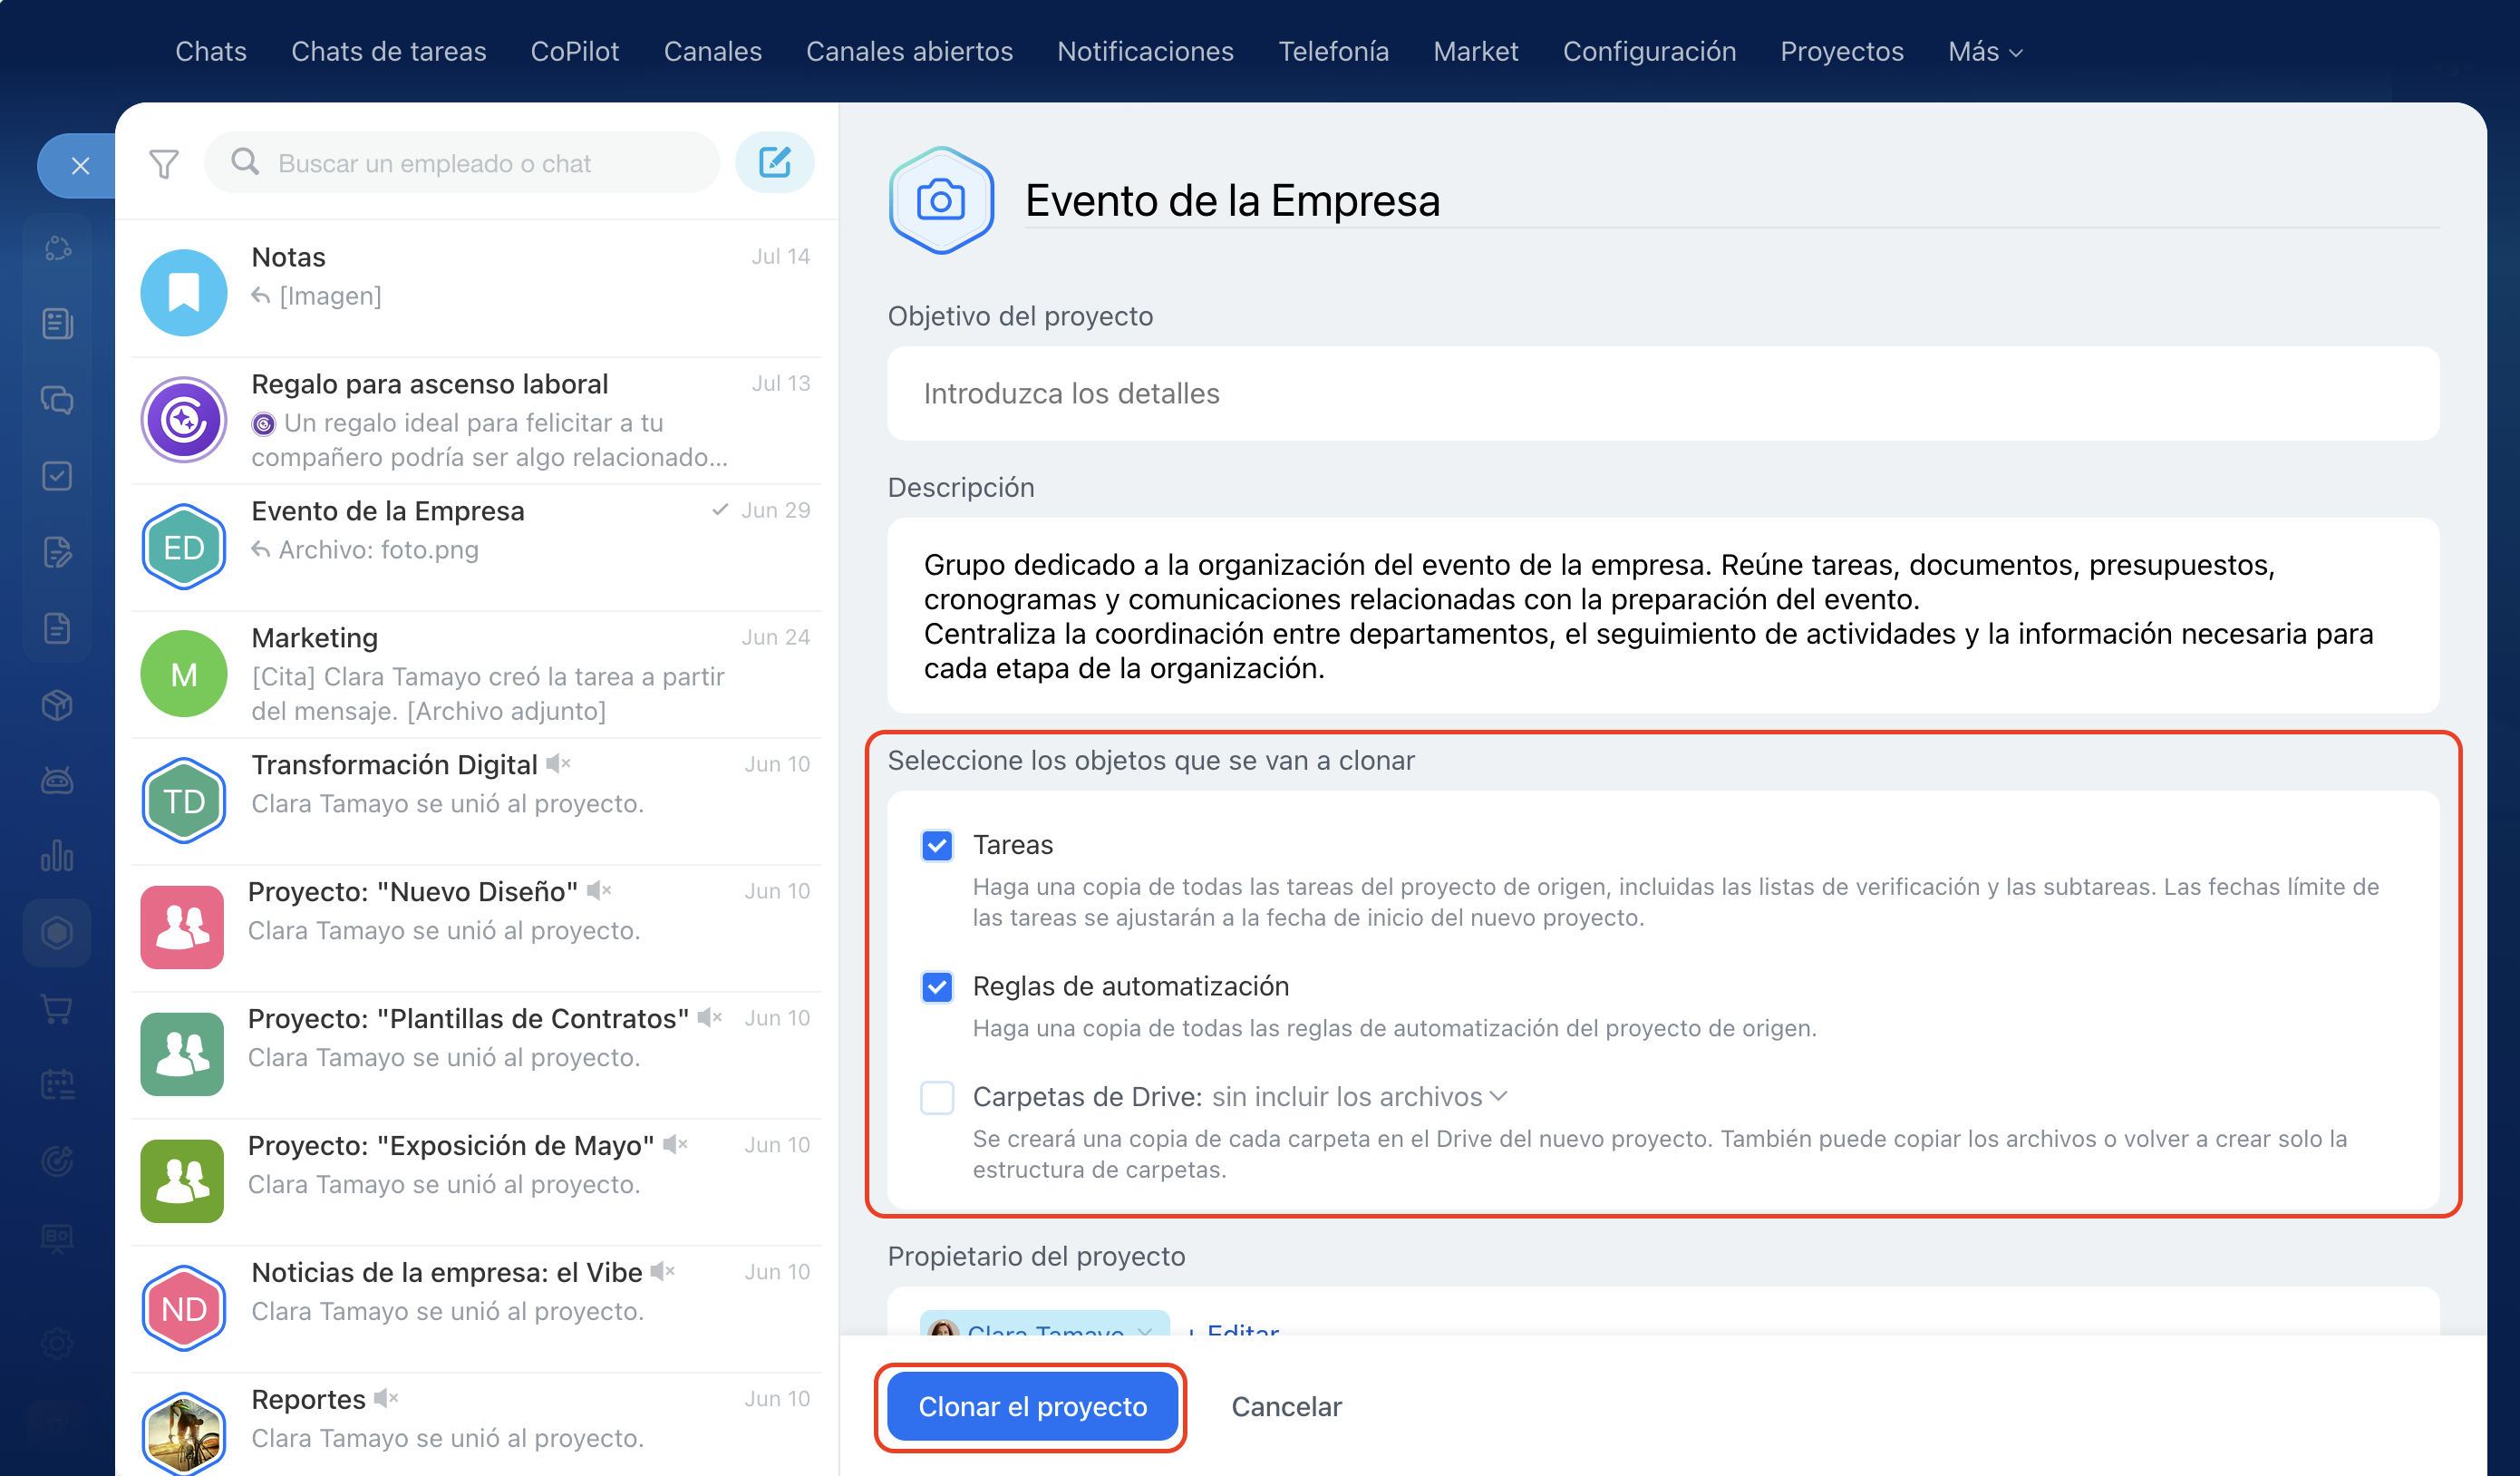Open the target goal icon in left sidebar

pos(58,1161)
